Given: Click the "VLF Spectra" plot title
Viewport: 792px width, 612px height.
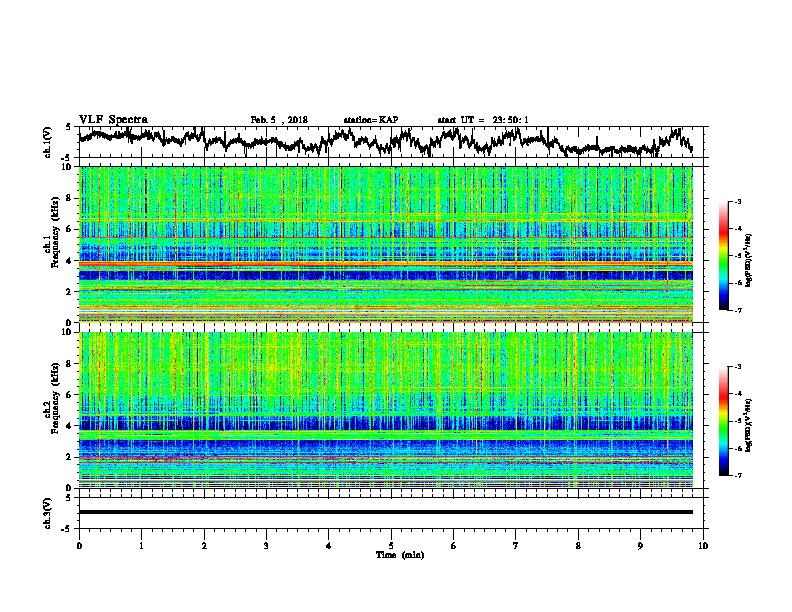Looking at the screenshot, I should point(113,120).
